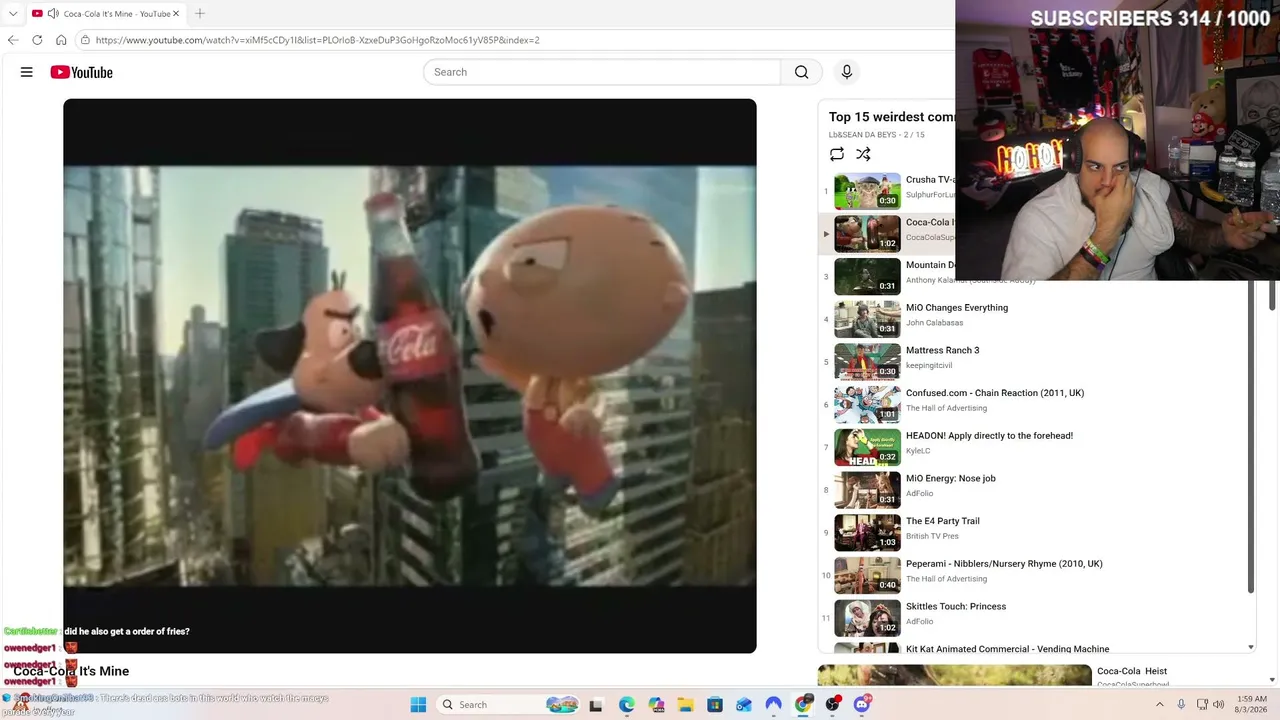Open File Explorer from the taskbar
The height and width of the screenshot is (720, 1280).
tap(686, 705)
